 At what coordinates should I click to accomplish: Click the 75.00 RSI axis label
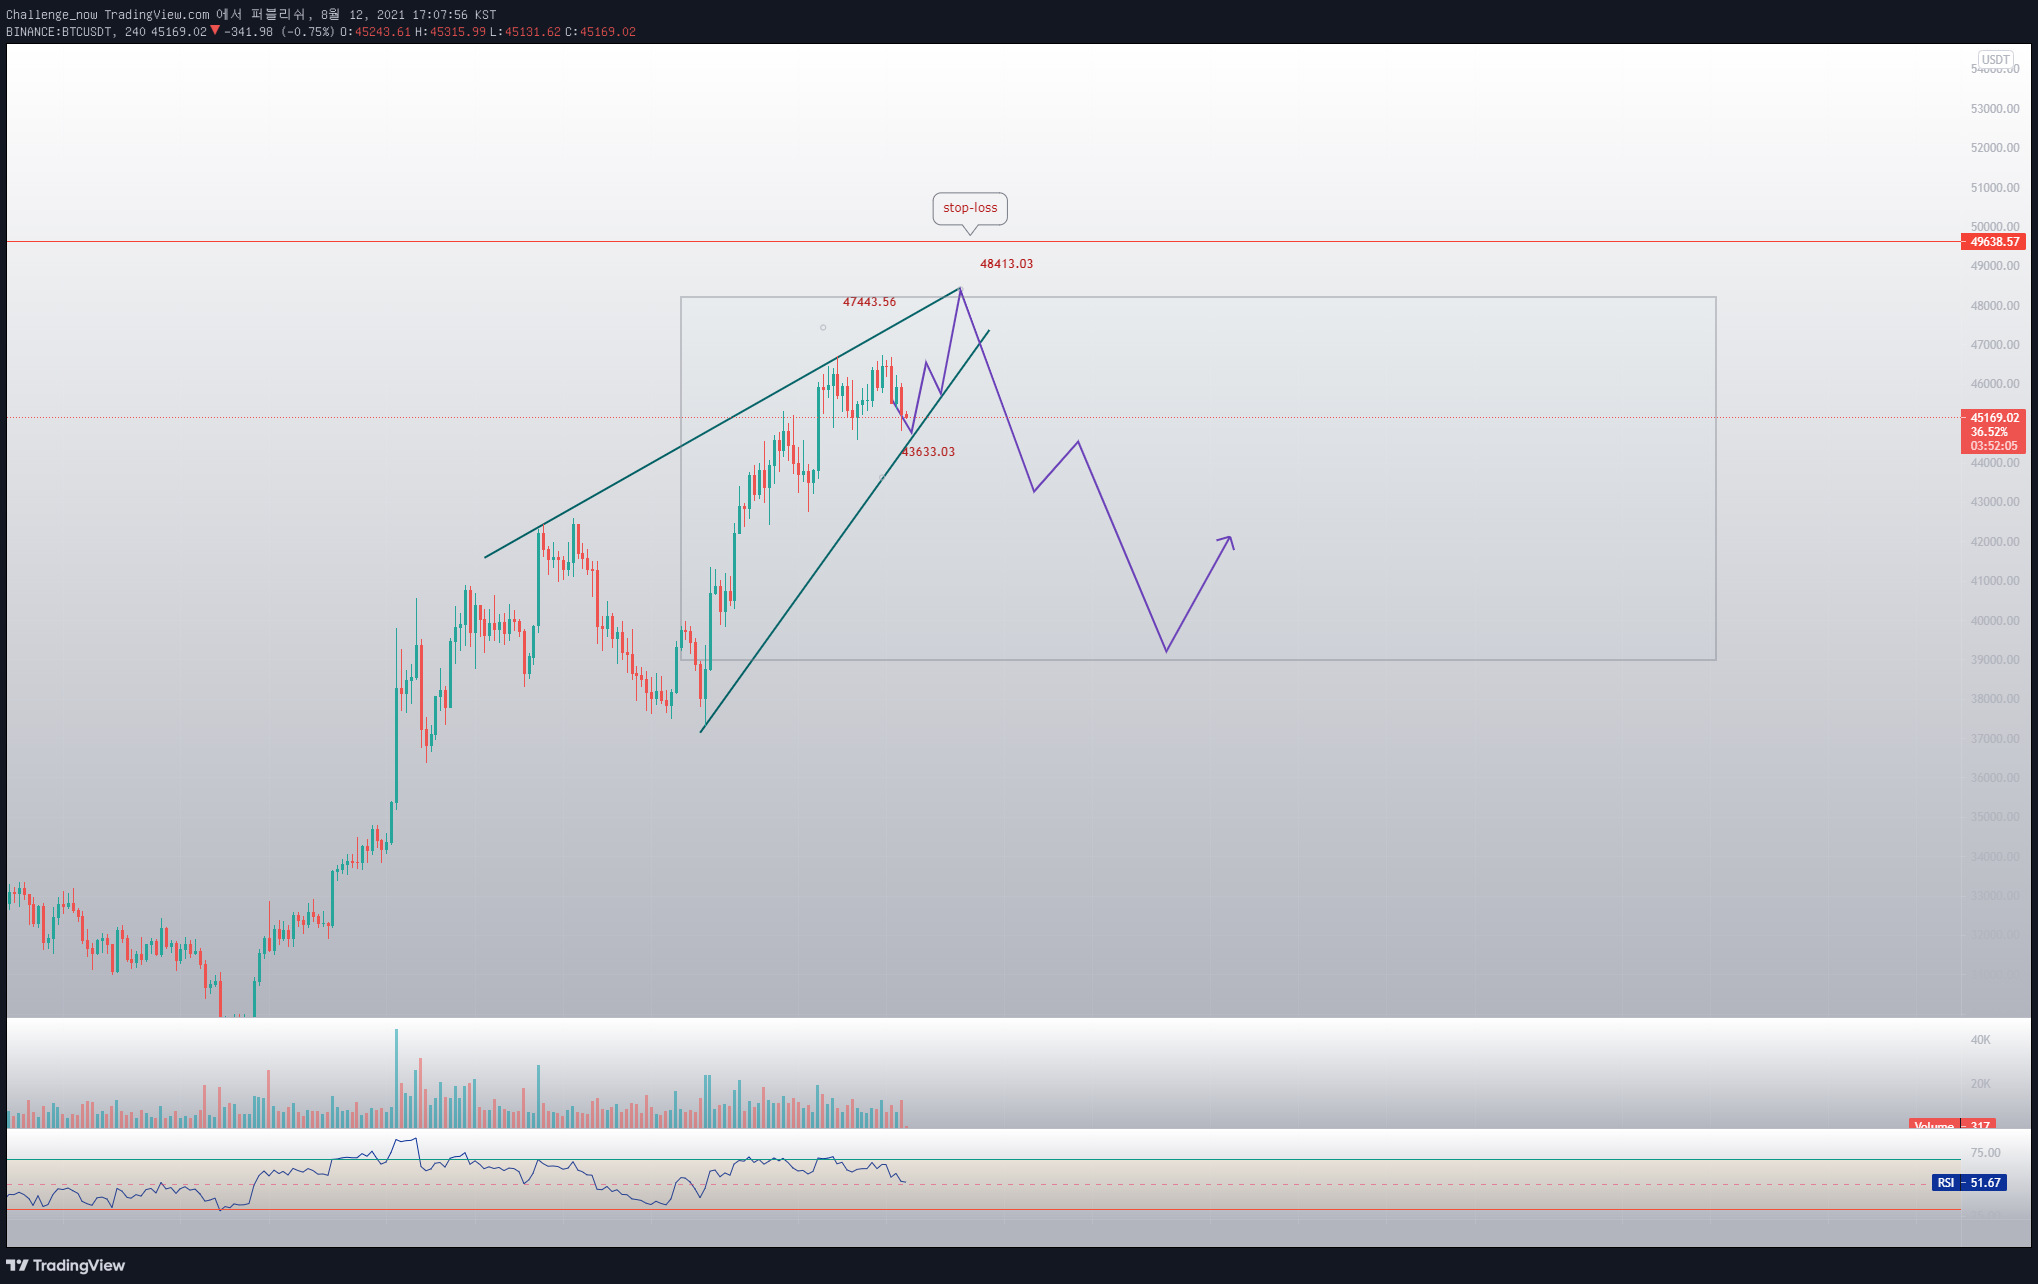click(1986, 1153)
